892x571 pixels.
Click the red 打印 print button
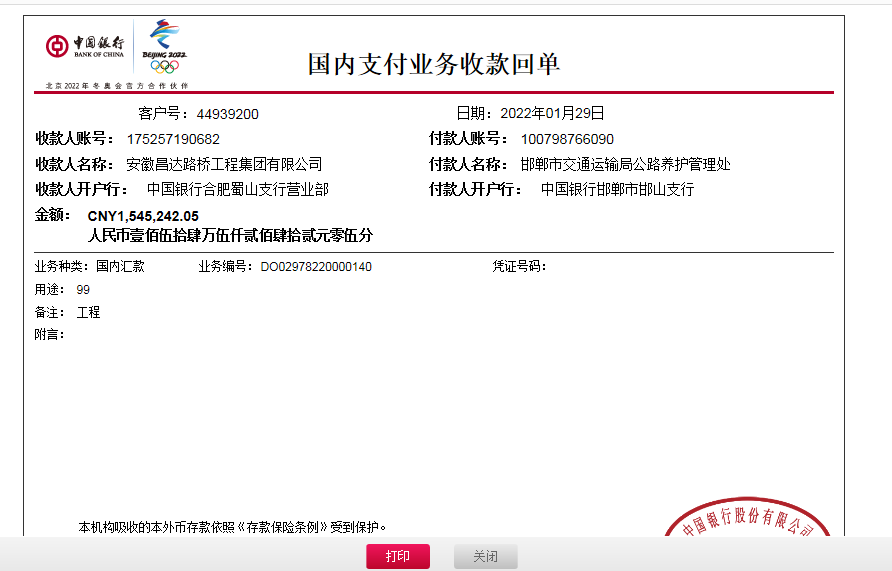[x=397, y=557]
